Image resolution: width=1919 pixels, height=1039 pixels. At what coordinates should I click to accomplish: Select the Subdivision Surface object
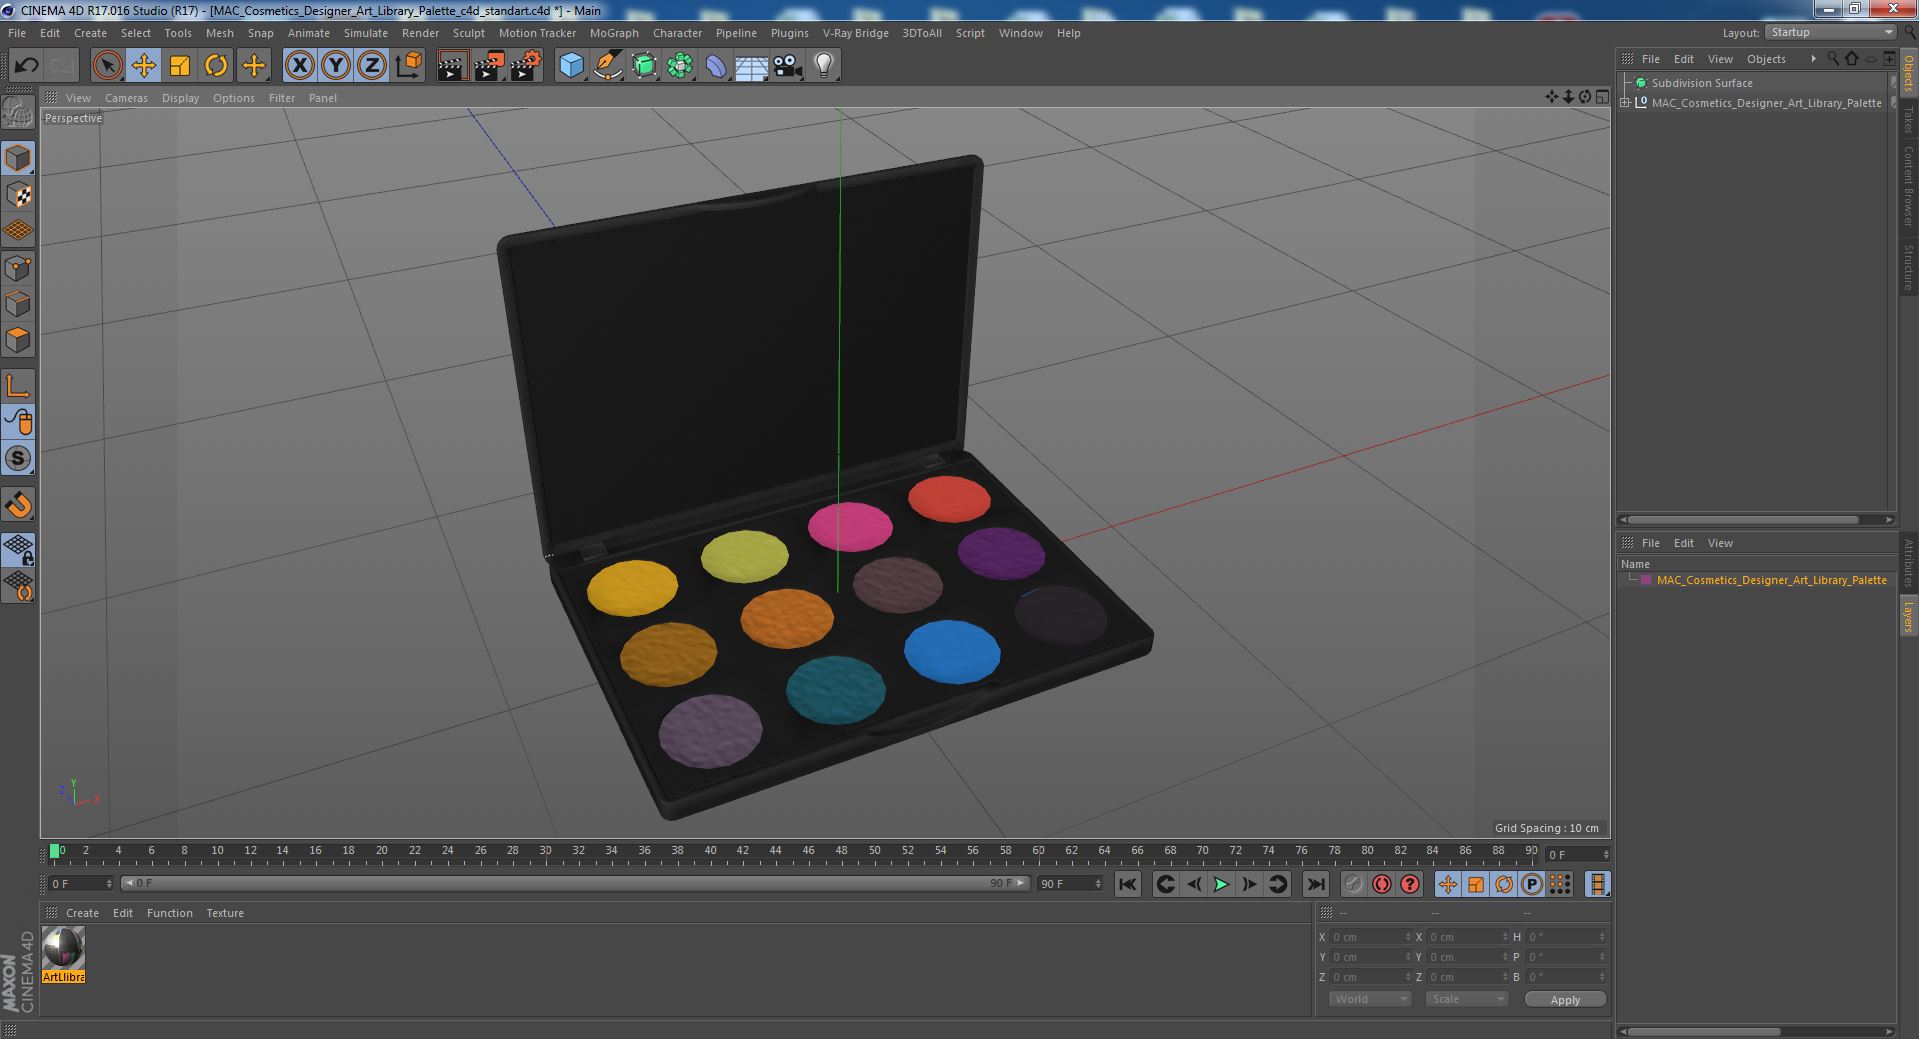pos(1702,83)
